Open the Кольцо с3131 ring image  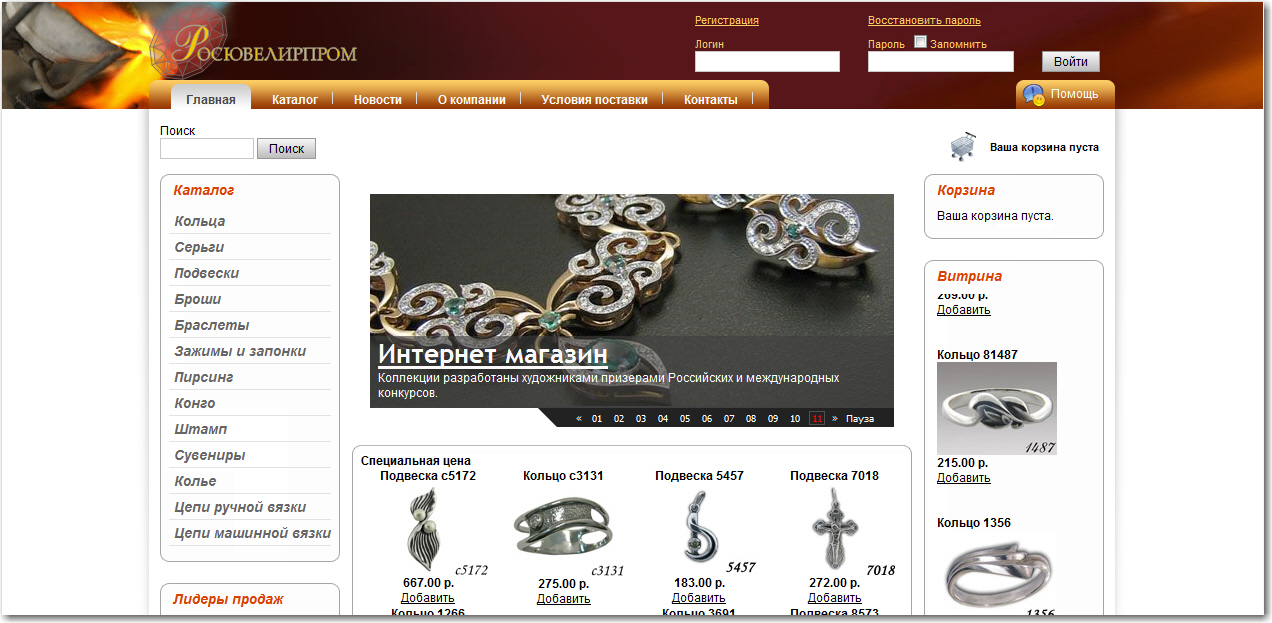(x=562, y=525)
